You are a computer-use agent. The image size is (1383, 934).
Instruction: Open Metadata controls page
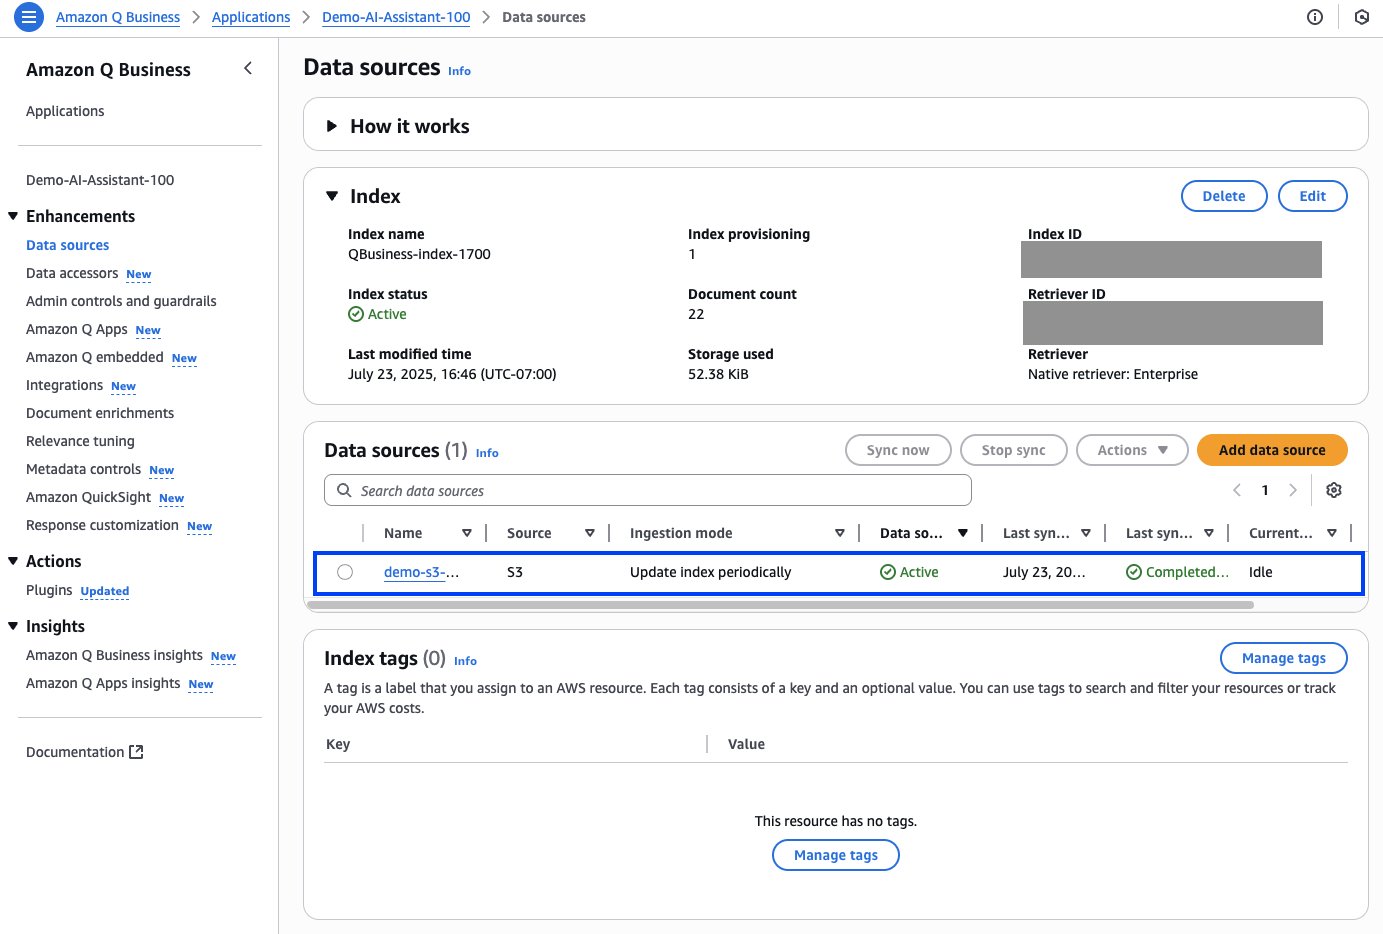tap(84, 469)
